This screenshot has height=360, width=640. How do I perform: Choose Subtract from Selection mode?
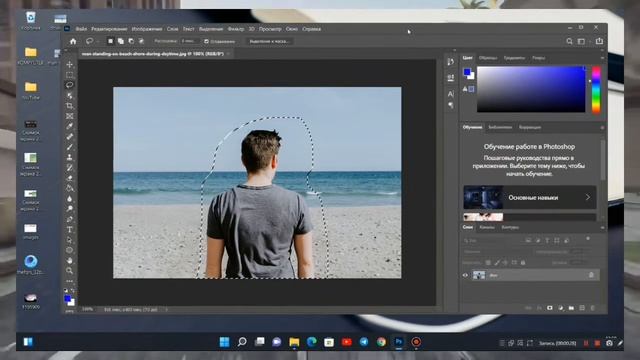click(131, 41)
